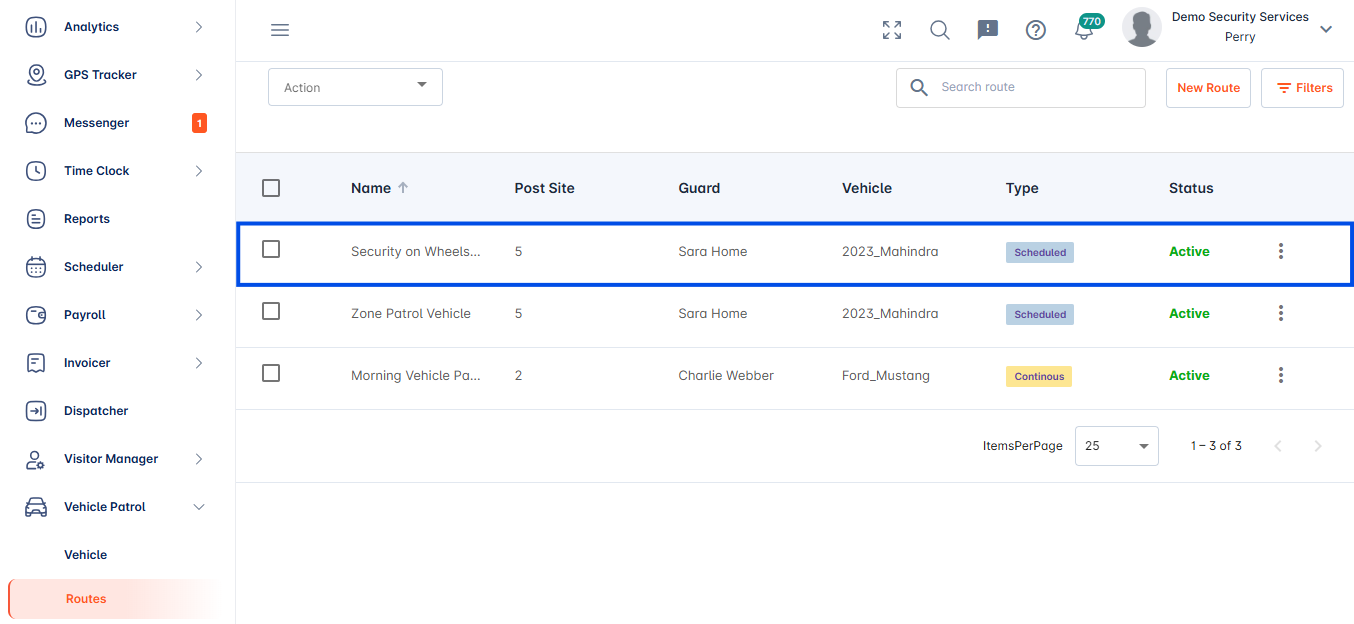Click the Scheduler calendar icon
Screen dimensions: 1354x624
[36, 267]
